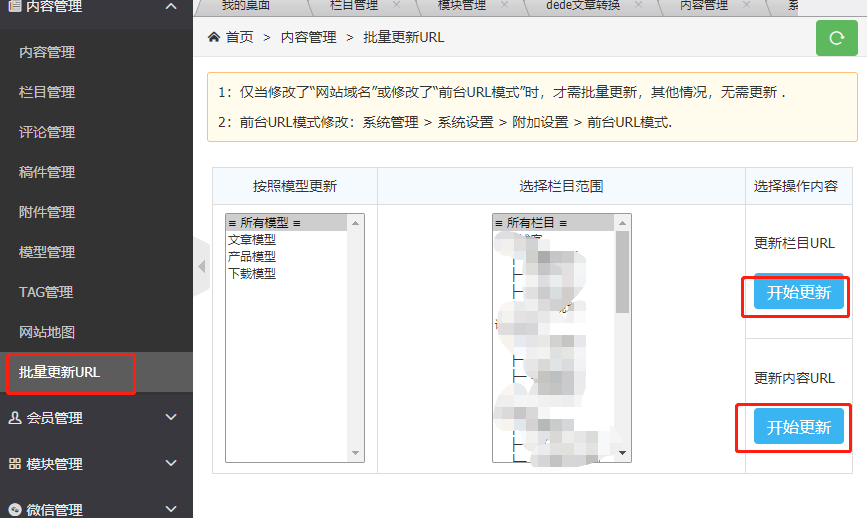Close the 模块管理 tab
867x518 pixels.
504,5
